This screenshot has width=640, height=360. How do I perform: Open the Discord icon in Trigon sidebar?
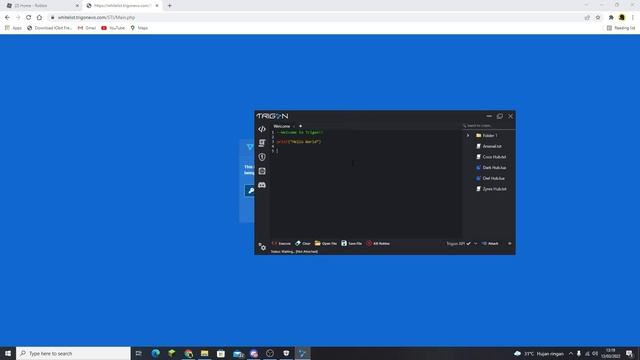click(262, 185)
